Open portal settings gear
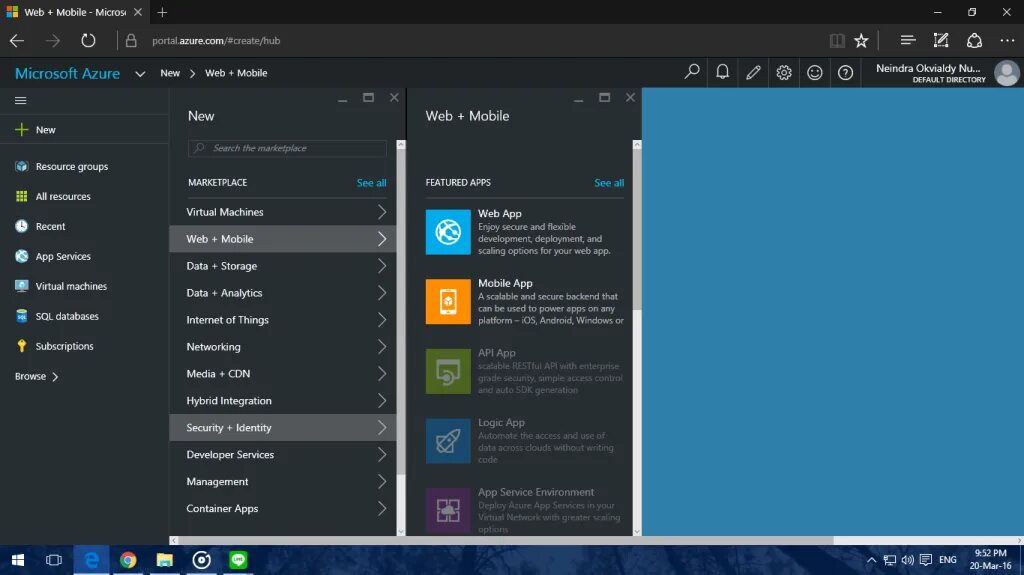 coord(784,73)
